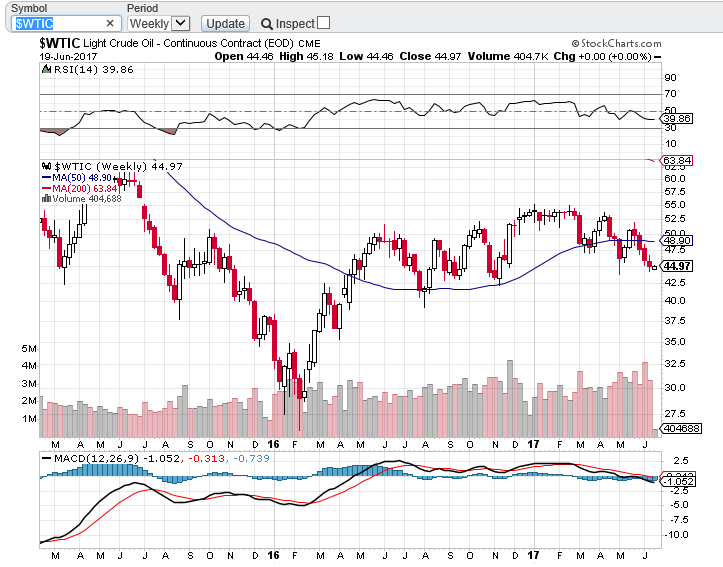
Task: Click the Inspect magnifying glass icon
Action: tap(267, 24)
